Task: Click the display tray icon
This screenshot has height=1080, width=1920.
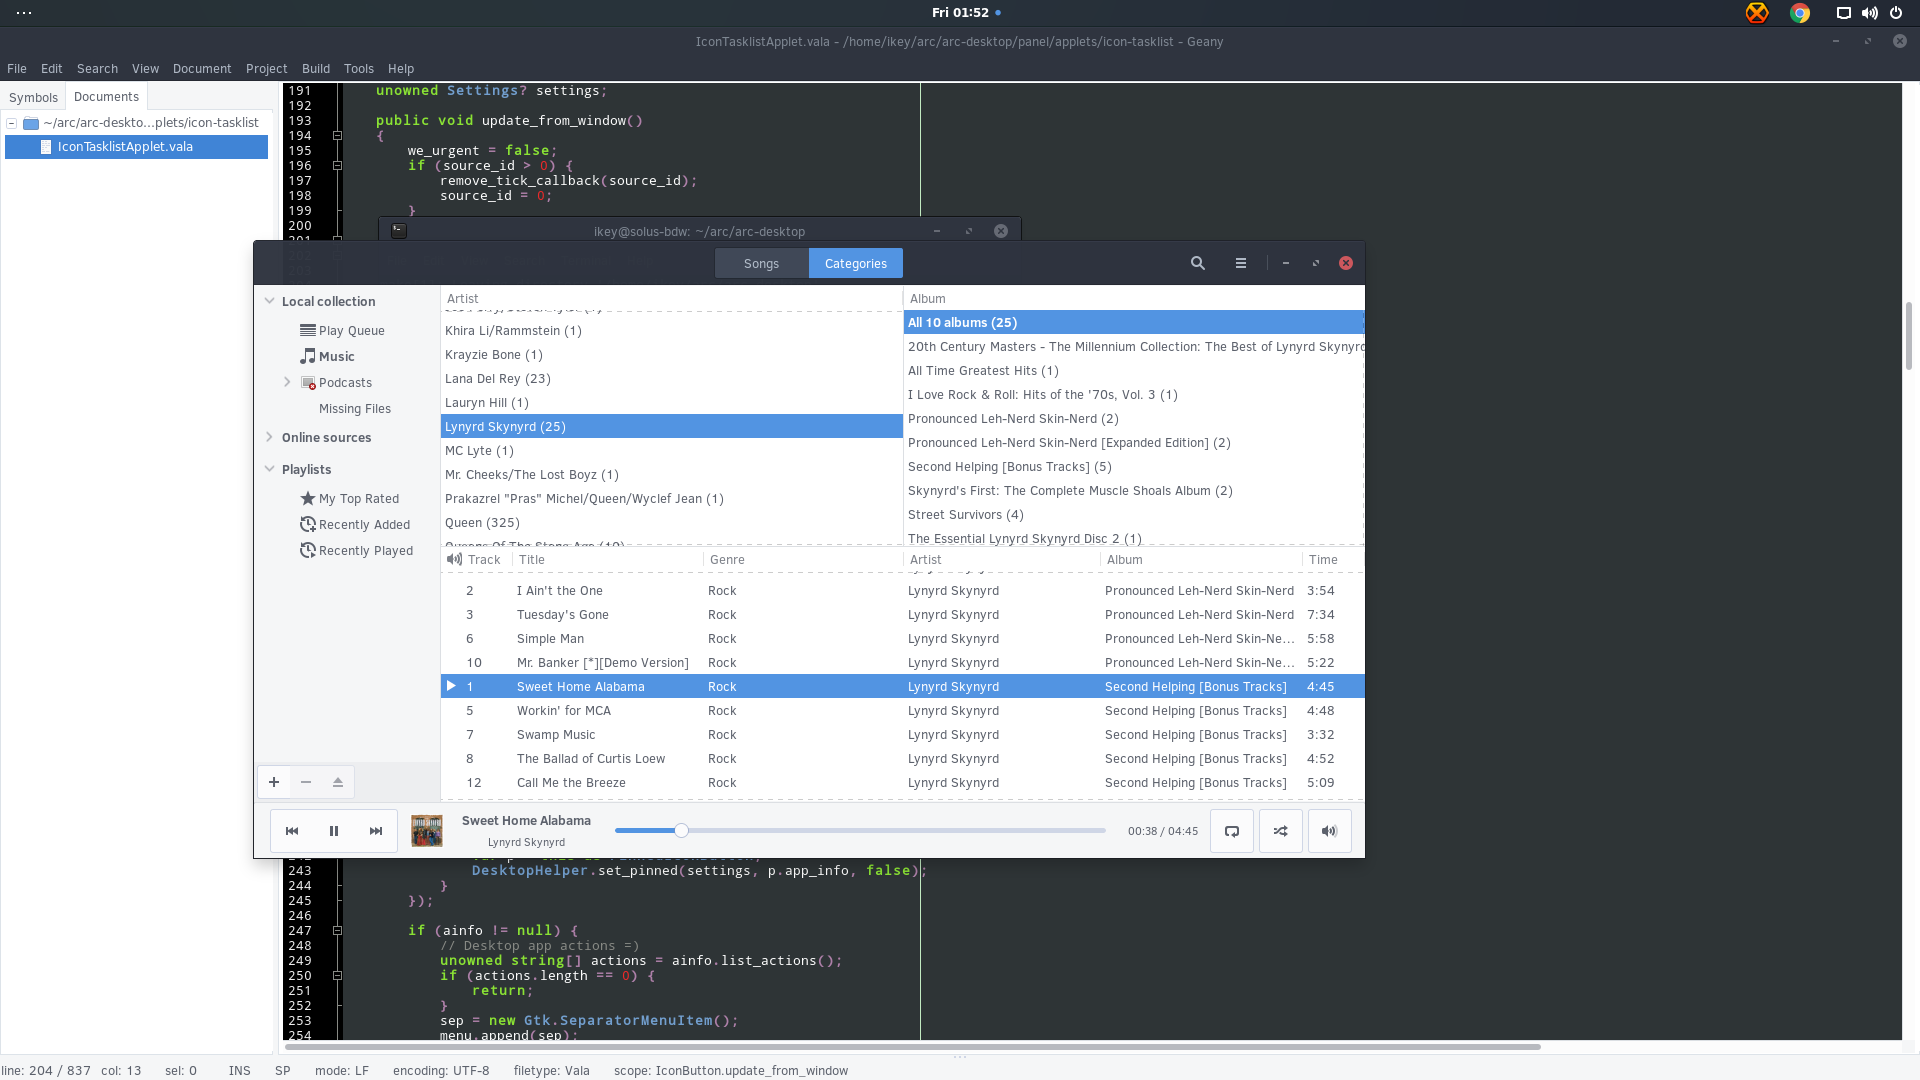Action: (1843, 13)
